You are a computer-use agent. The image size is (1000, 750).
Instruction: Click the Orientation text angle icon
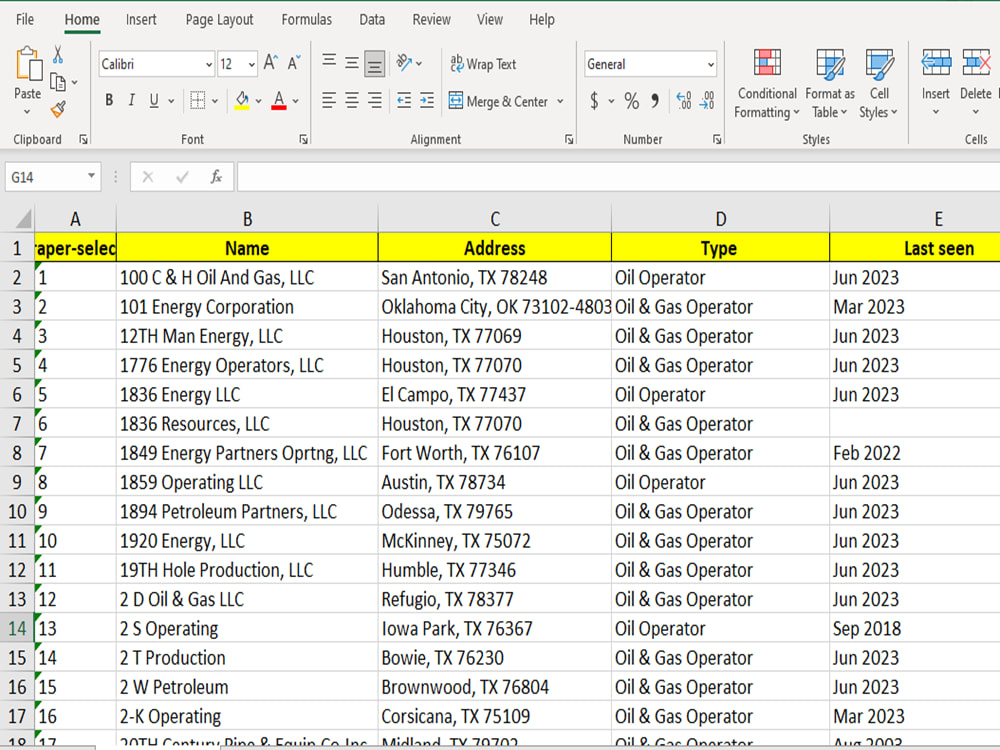(404, 62)
